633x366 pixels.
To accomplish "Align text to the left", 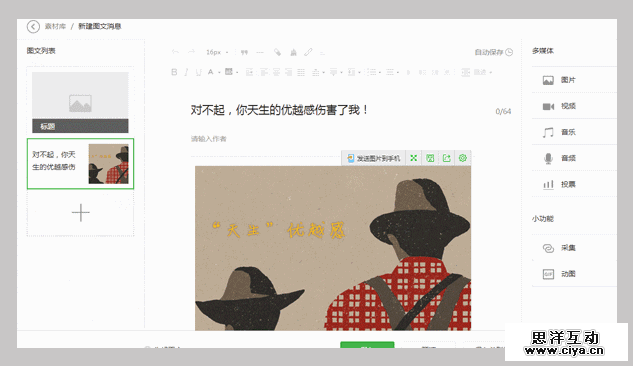I will (264, 72).
